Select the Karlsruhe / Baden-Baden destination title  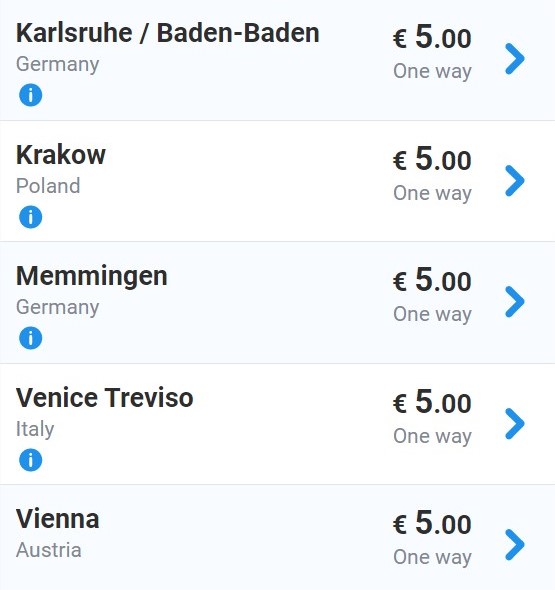[x=167, y=33]
